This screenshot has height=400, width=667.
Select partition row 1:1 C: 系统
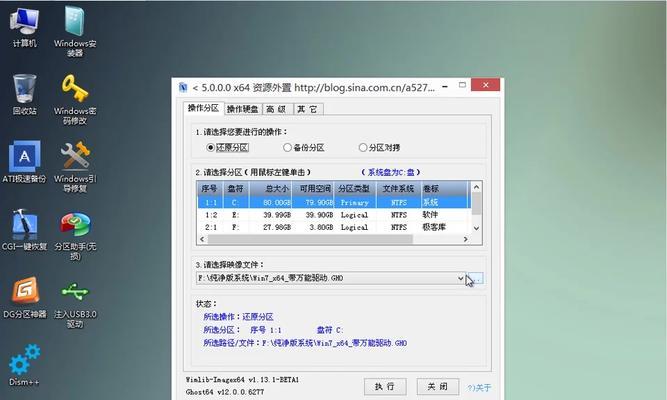[334, 202]
